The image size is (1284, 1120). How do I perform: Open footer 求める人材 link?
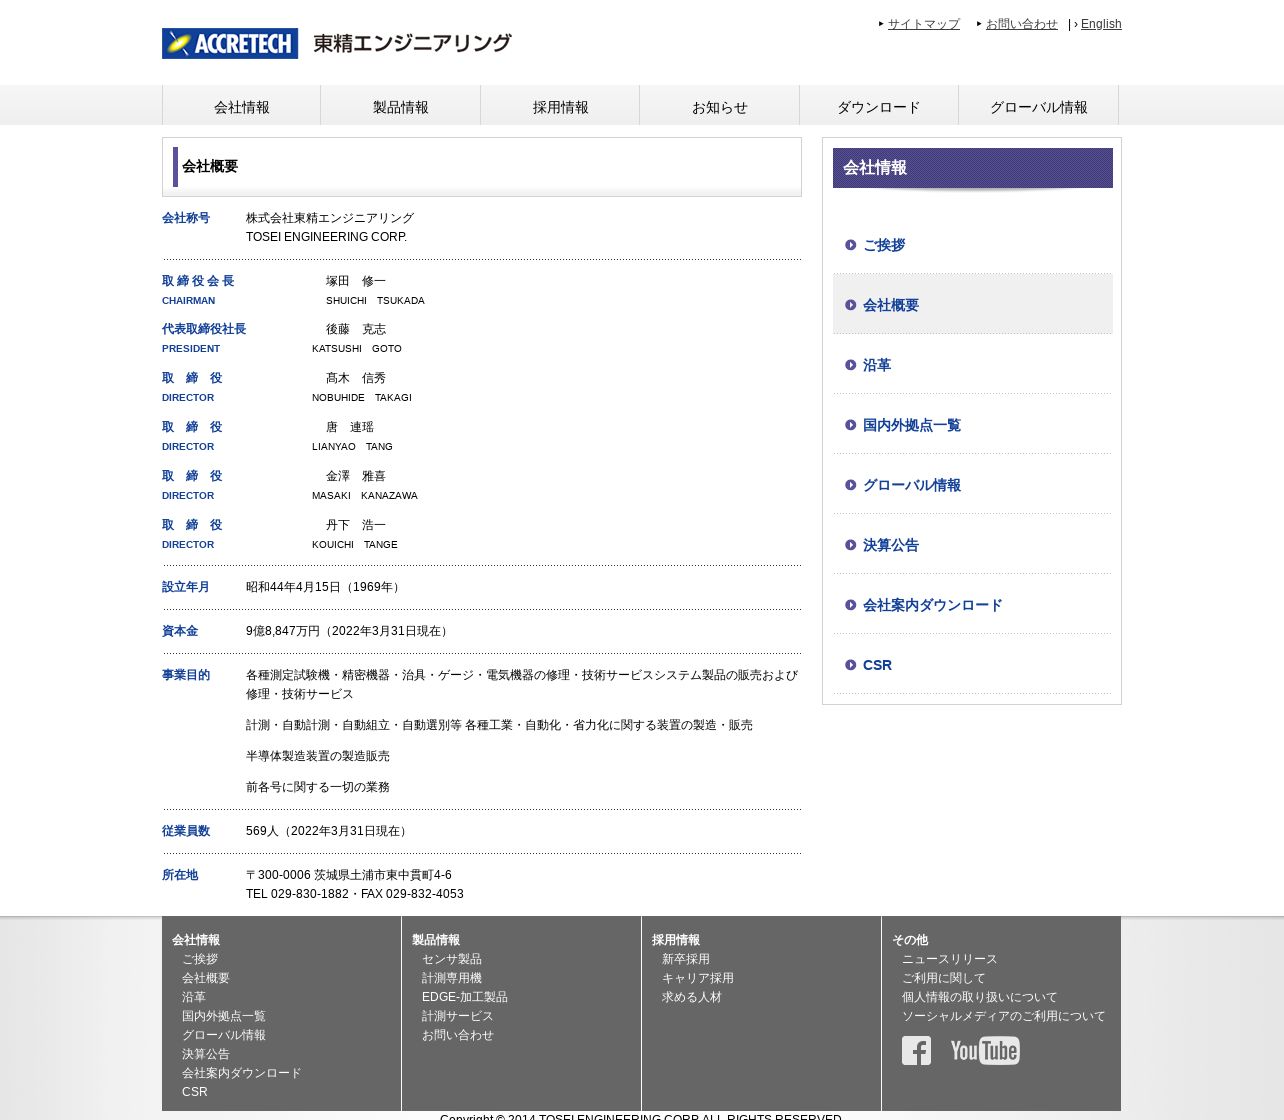click(692, 997)
